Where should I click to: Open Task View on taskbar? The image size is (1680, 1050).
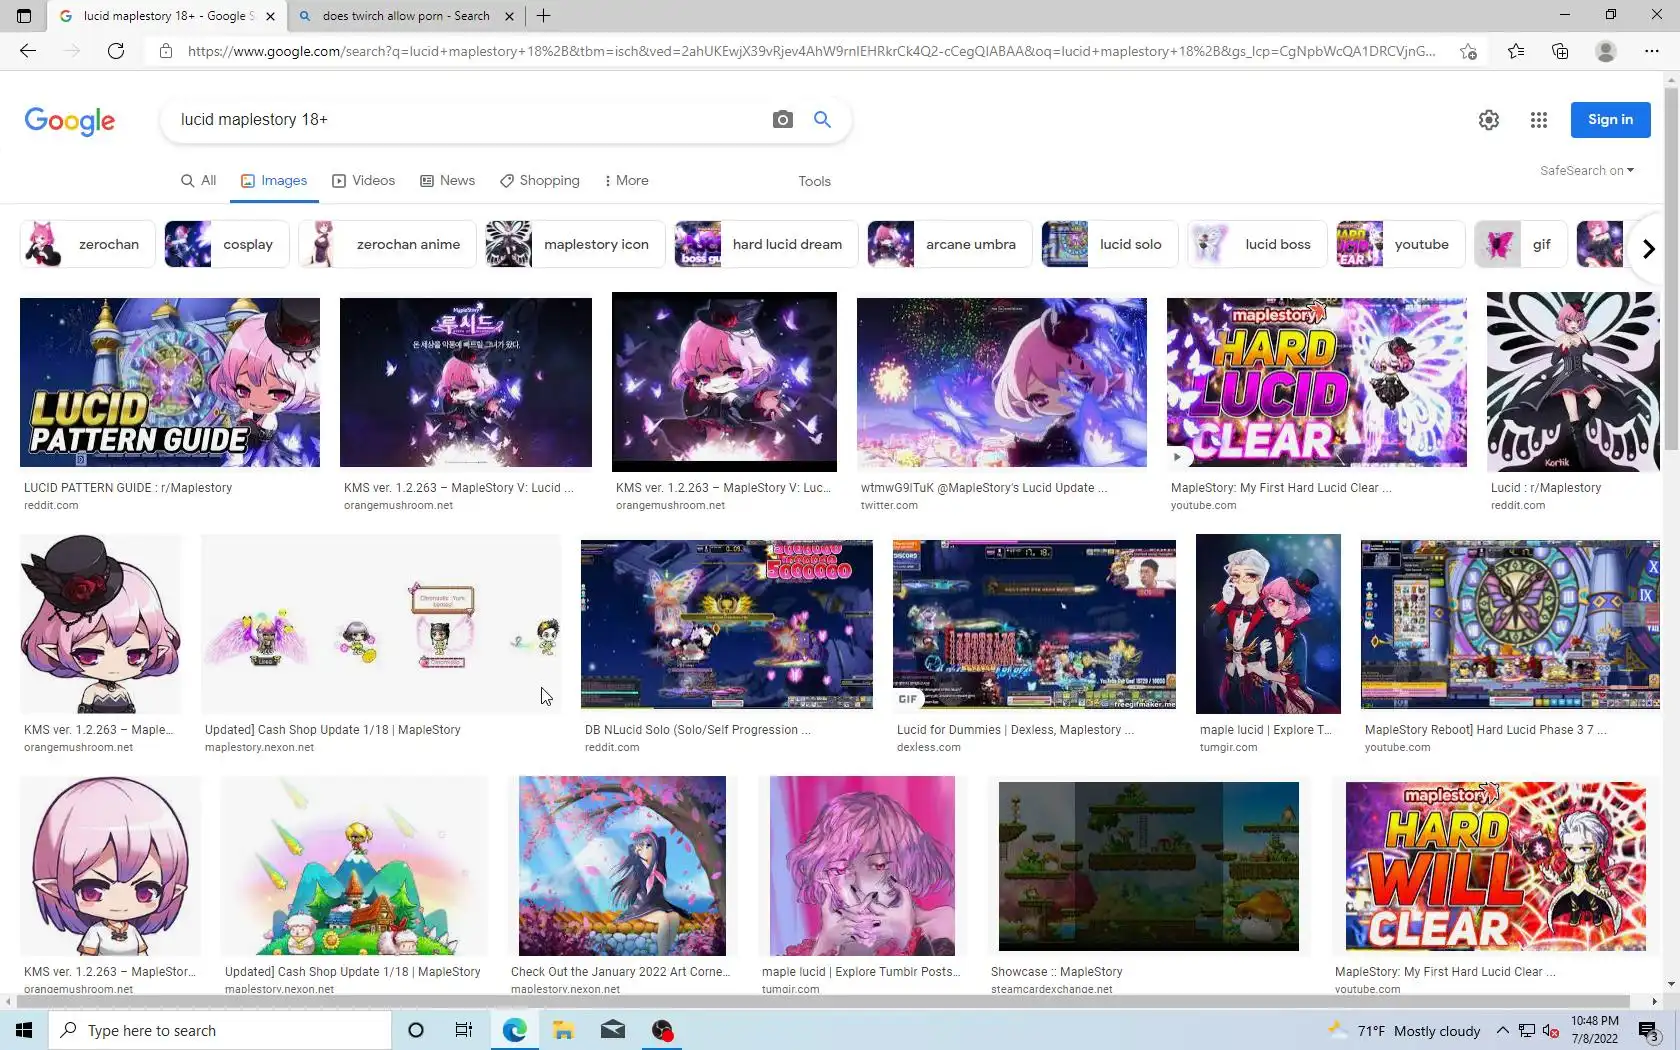(x=464, y=1030)
